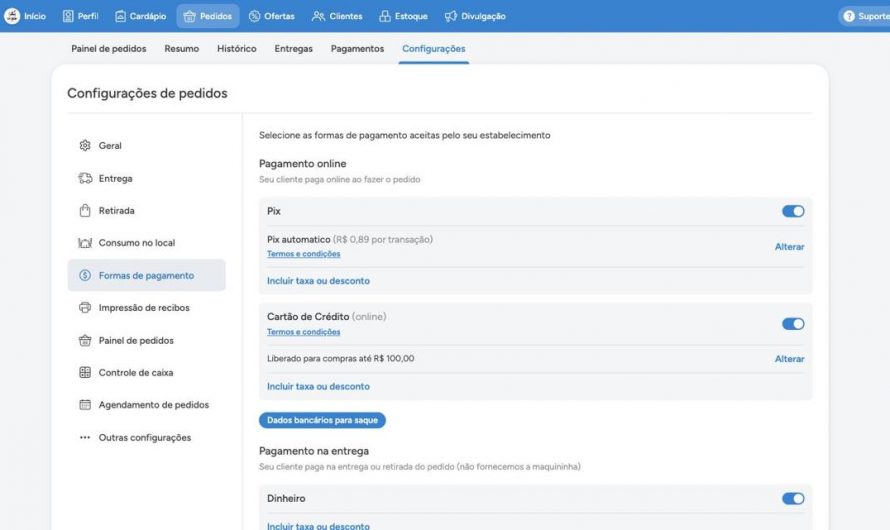Click the Divulgação megaphone icon
The height and width of the screenshot is (530, 890).
451,16
